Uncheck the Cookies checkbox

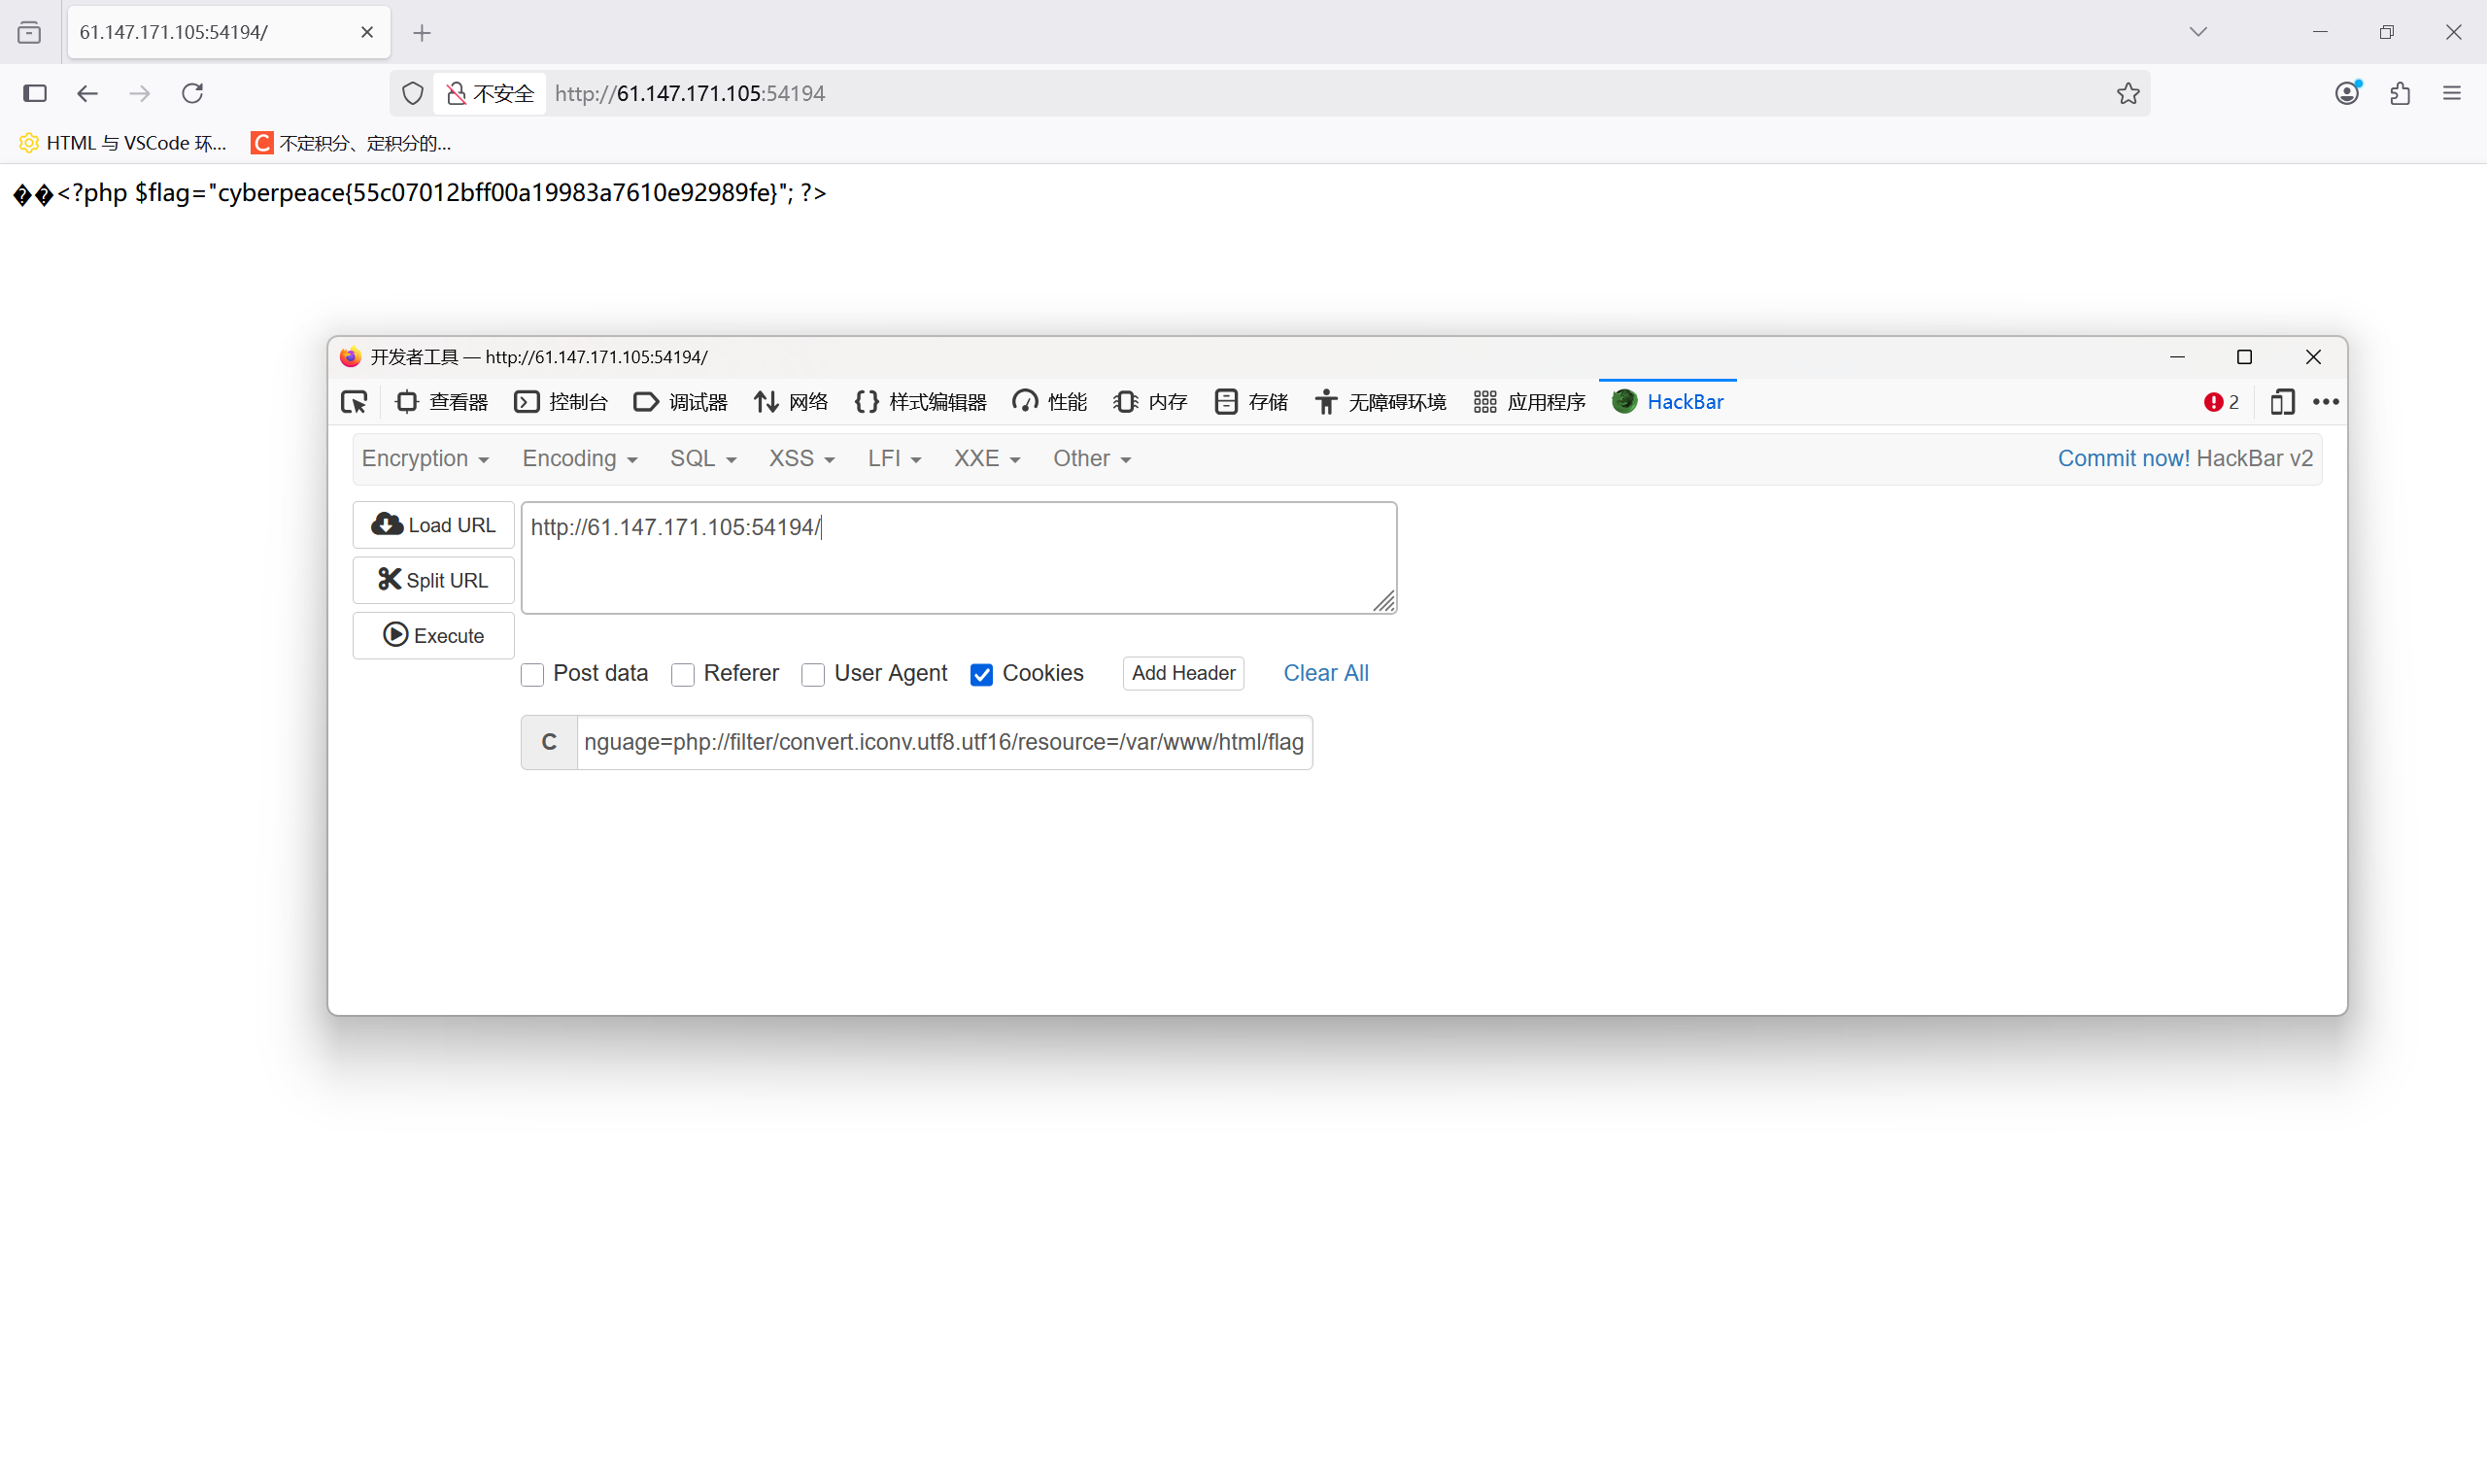coord(981,675)
